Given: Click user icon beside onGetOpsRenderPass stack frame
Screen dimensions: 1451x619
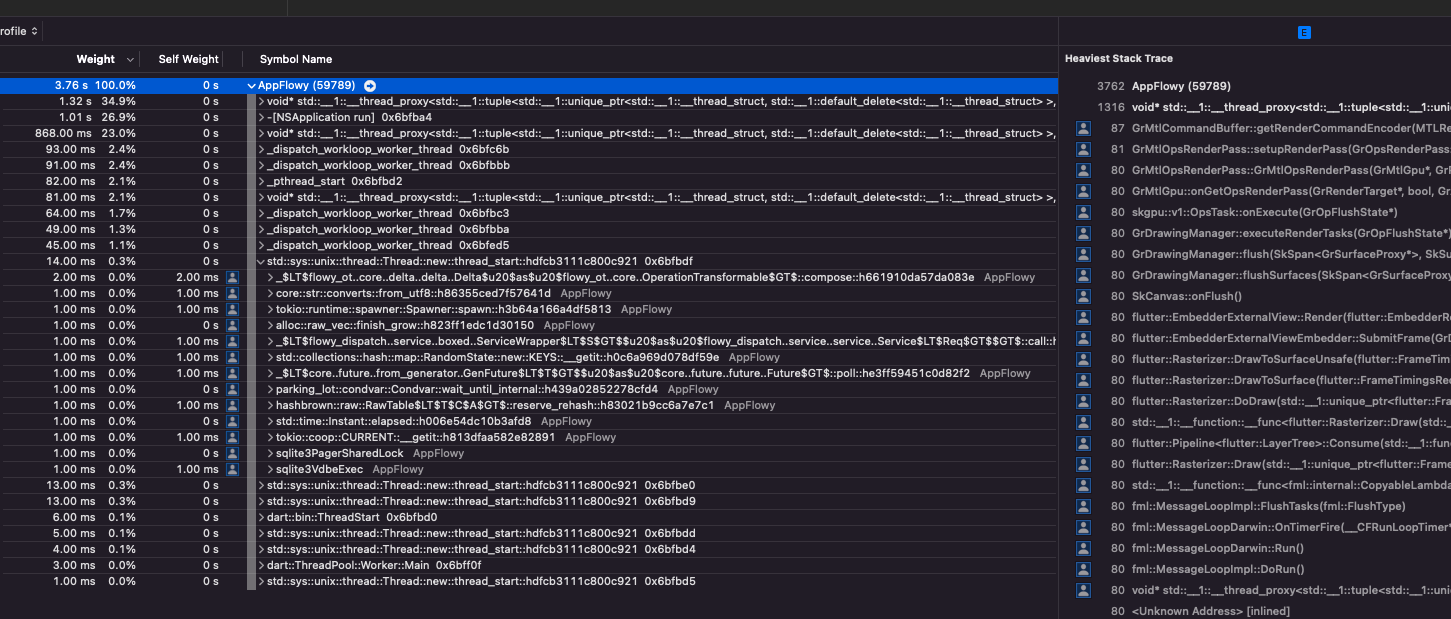Looking at the screenshot, I should tap(1083, 191).
